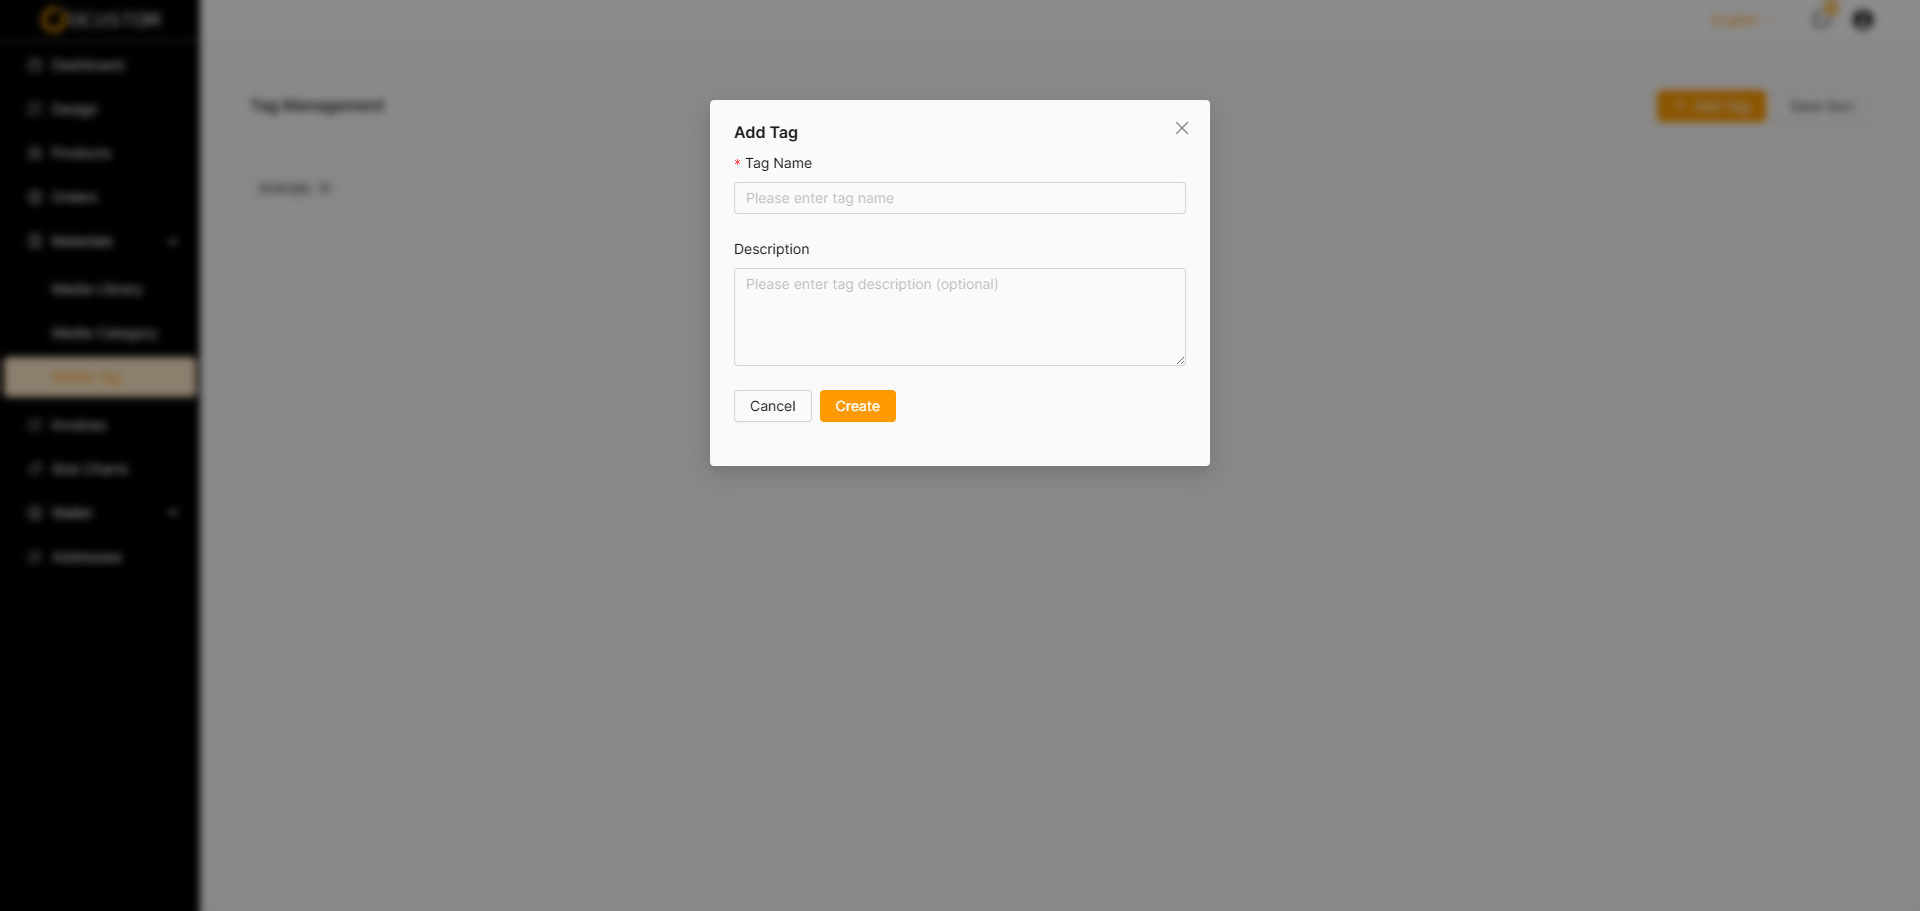1920x911 pixels.
Task: Click the Description textarea resize handle
Action: 1180,360
